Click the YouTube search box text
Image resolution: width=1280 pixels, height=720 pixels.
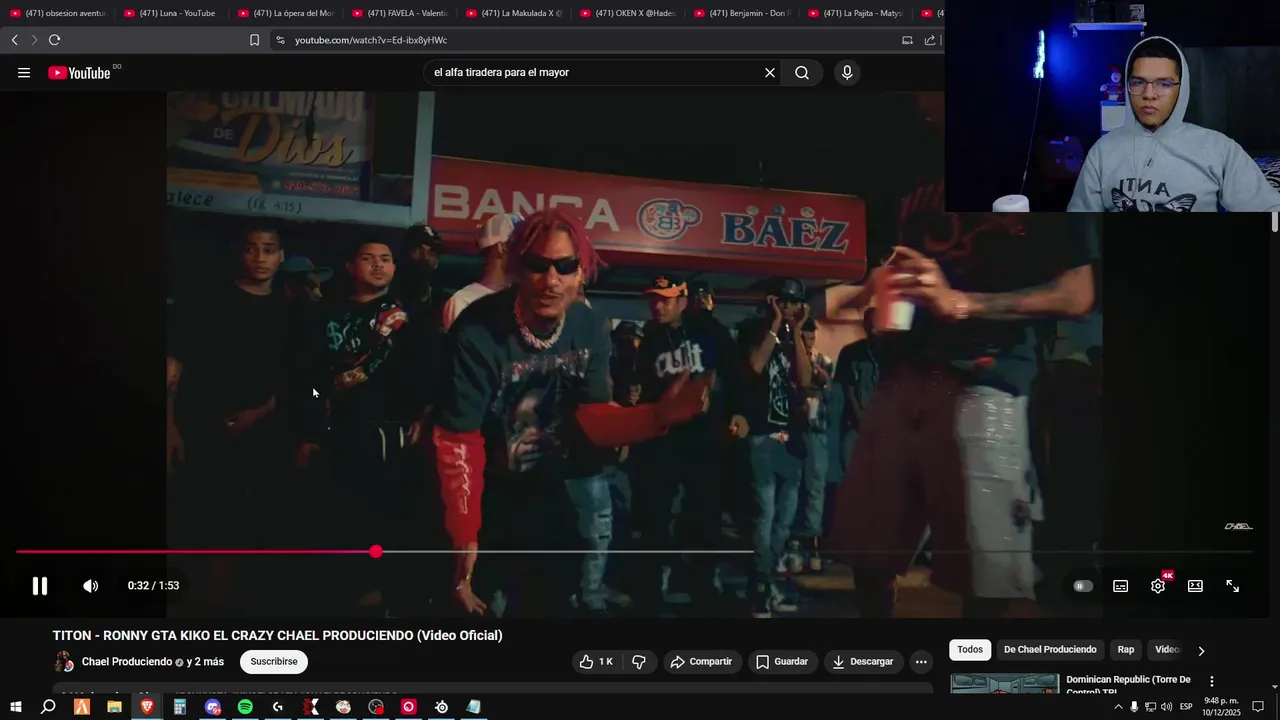pos(501,73)
